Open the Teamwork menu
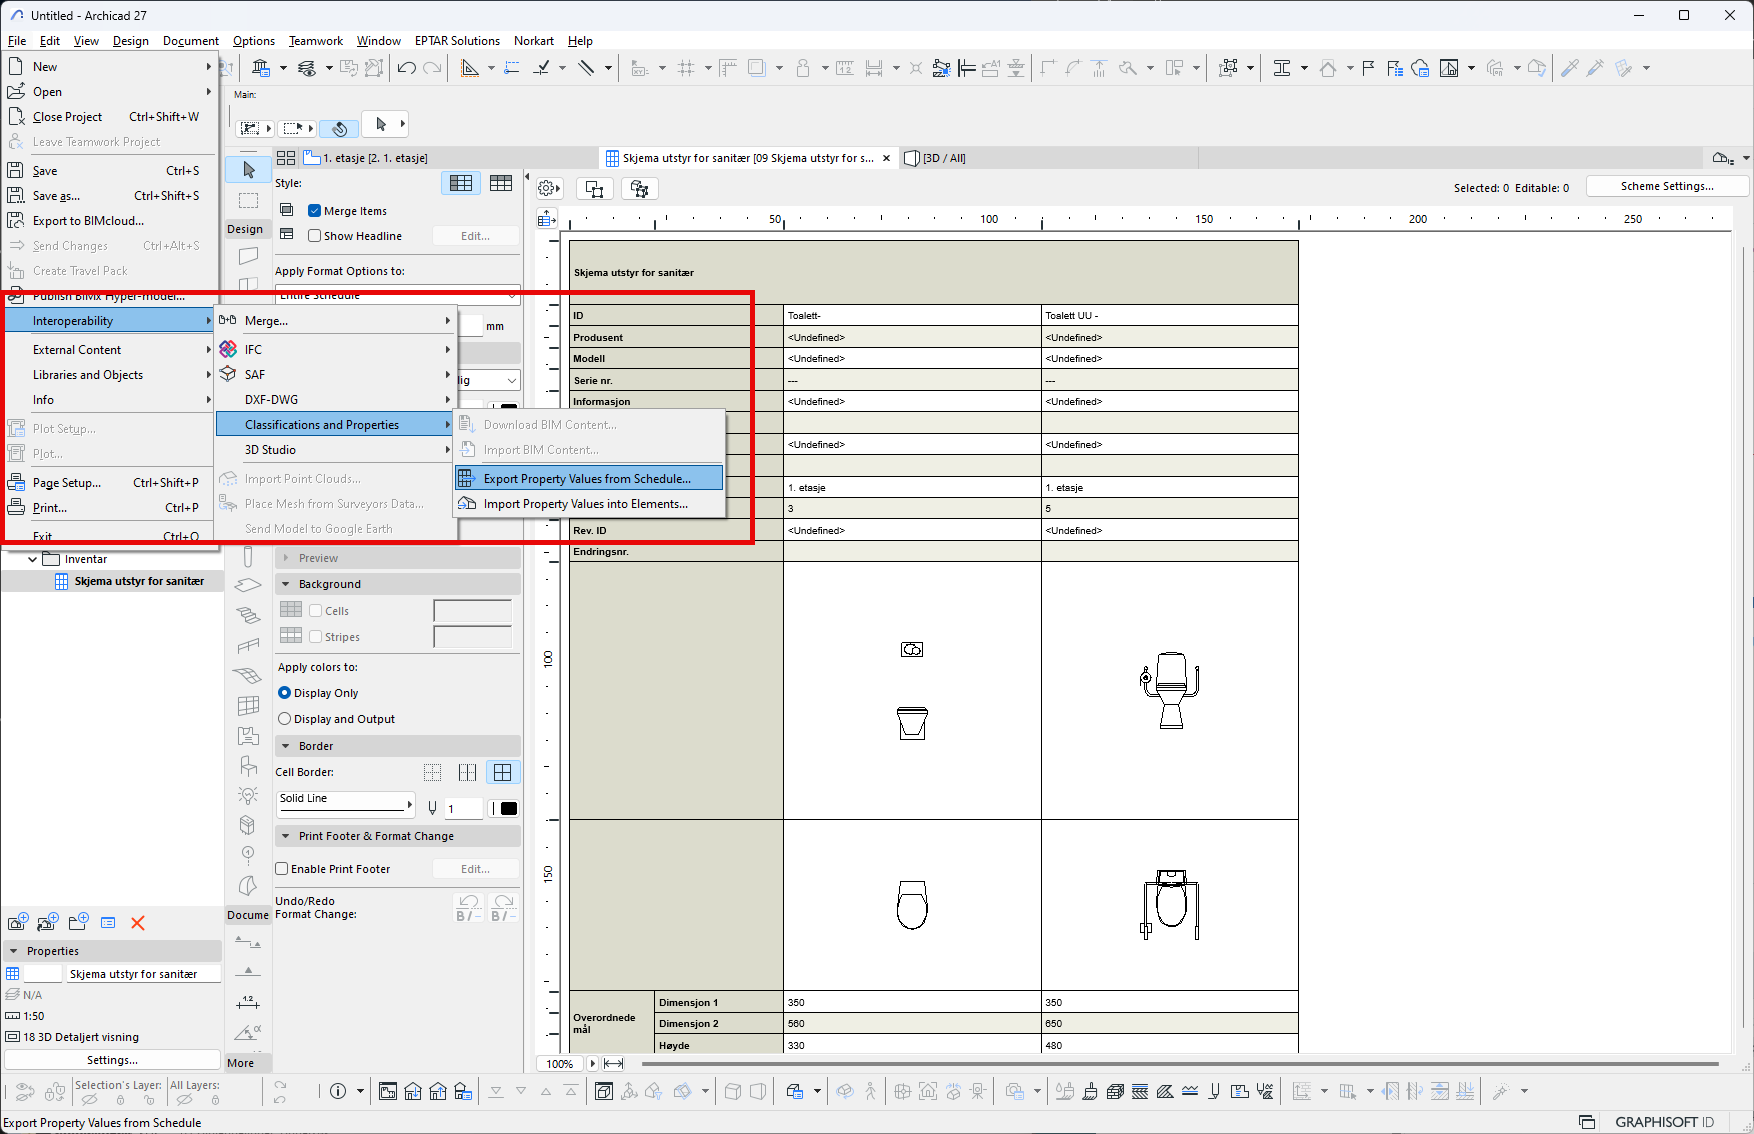1754x1134 pixels. [315, 41]
